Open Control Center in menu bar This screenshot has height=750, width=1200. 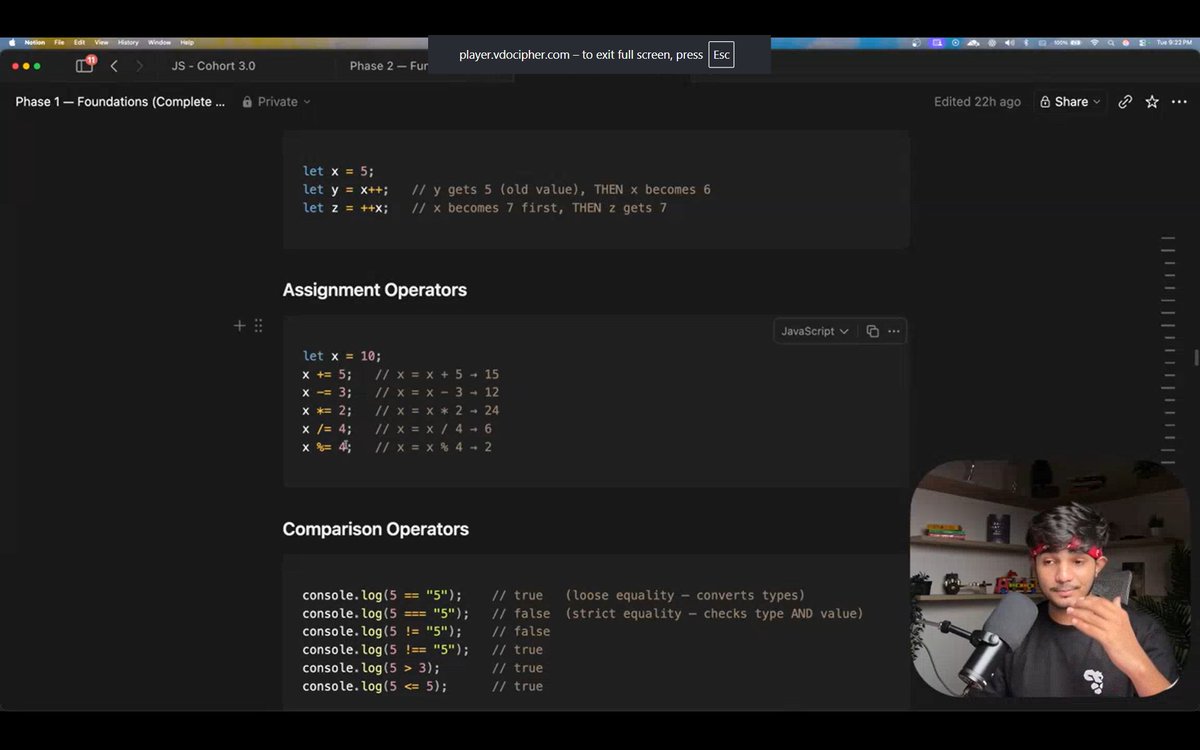pyautogui.click(x=1142, y=43)
